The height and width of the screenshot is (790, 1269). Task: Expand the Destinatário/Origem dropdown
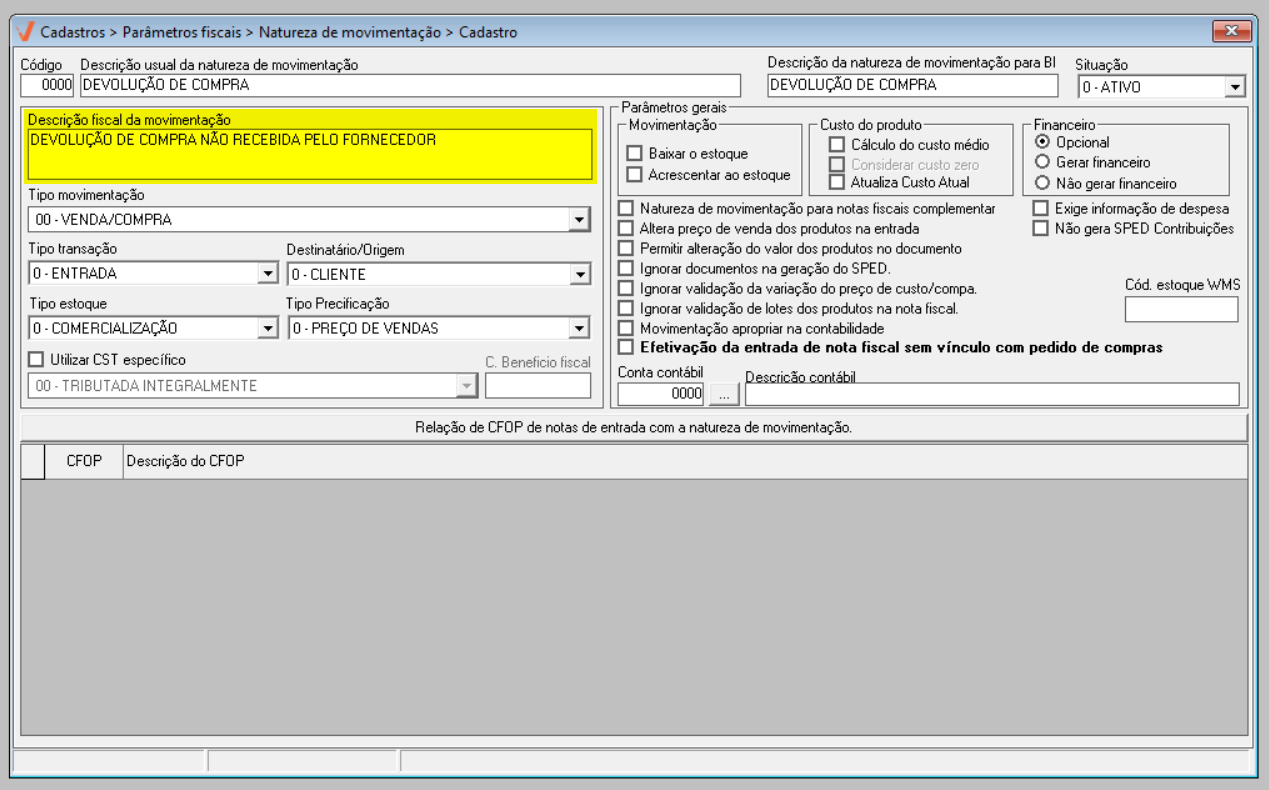coord(579,274)
